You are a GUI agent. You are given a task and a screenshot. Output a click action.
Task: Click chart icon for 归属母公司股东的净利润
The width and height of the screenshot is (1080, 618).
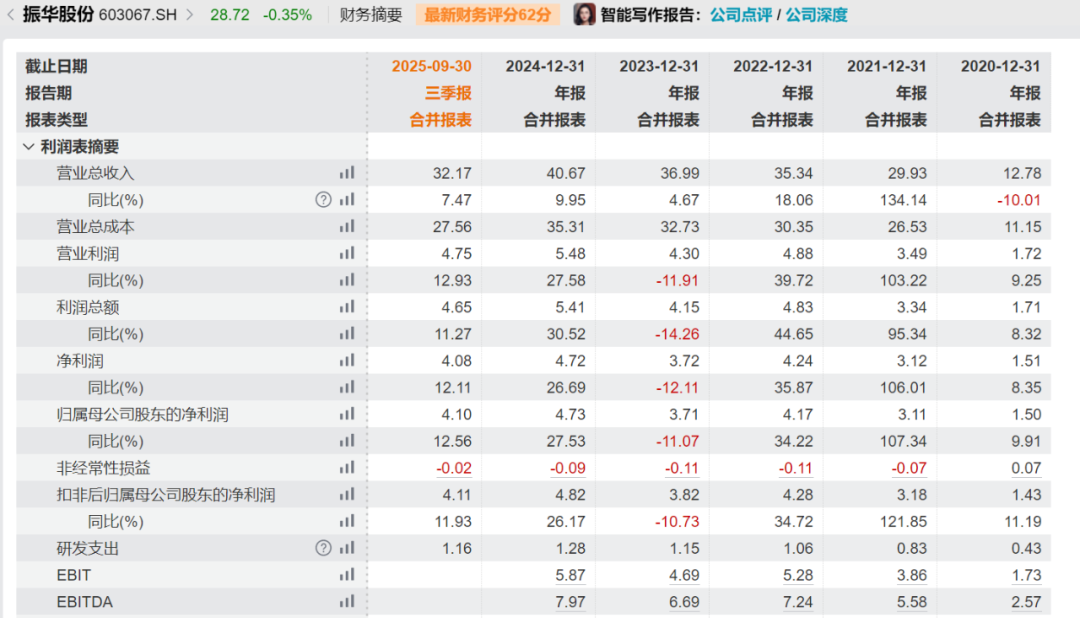347,414
